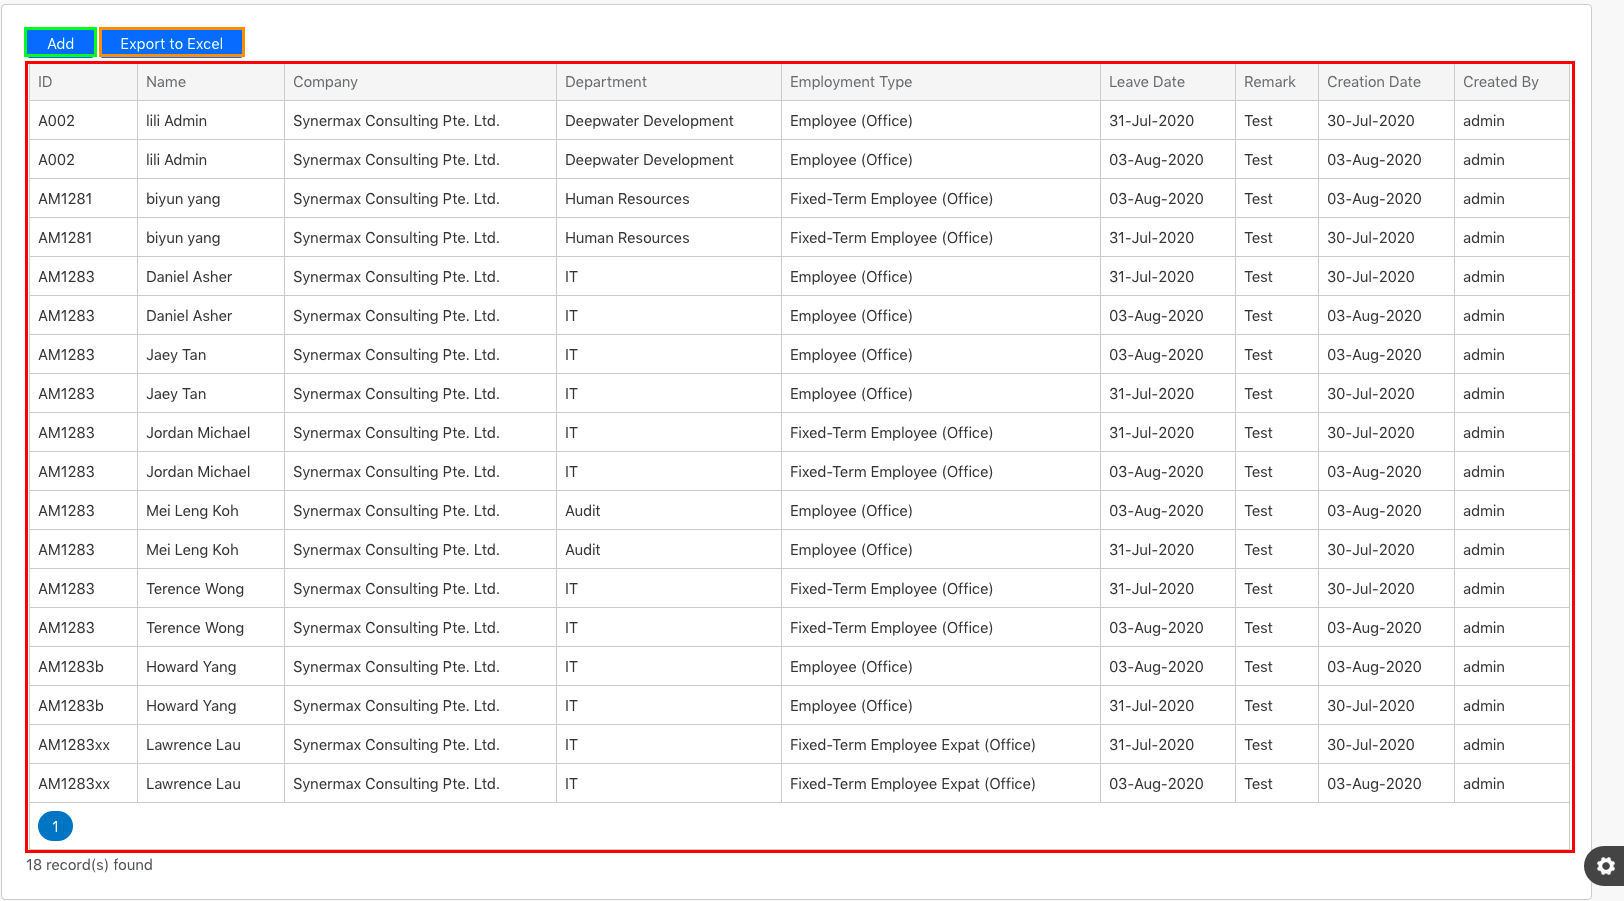Select biyun yang row with leave 31-Jul-2020
The height and width of the screenshot is (901, 1624).
click(799, 238)
